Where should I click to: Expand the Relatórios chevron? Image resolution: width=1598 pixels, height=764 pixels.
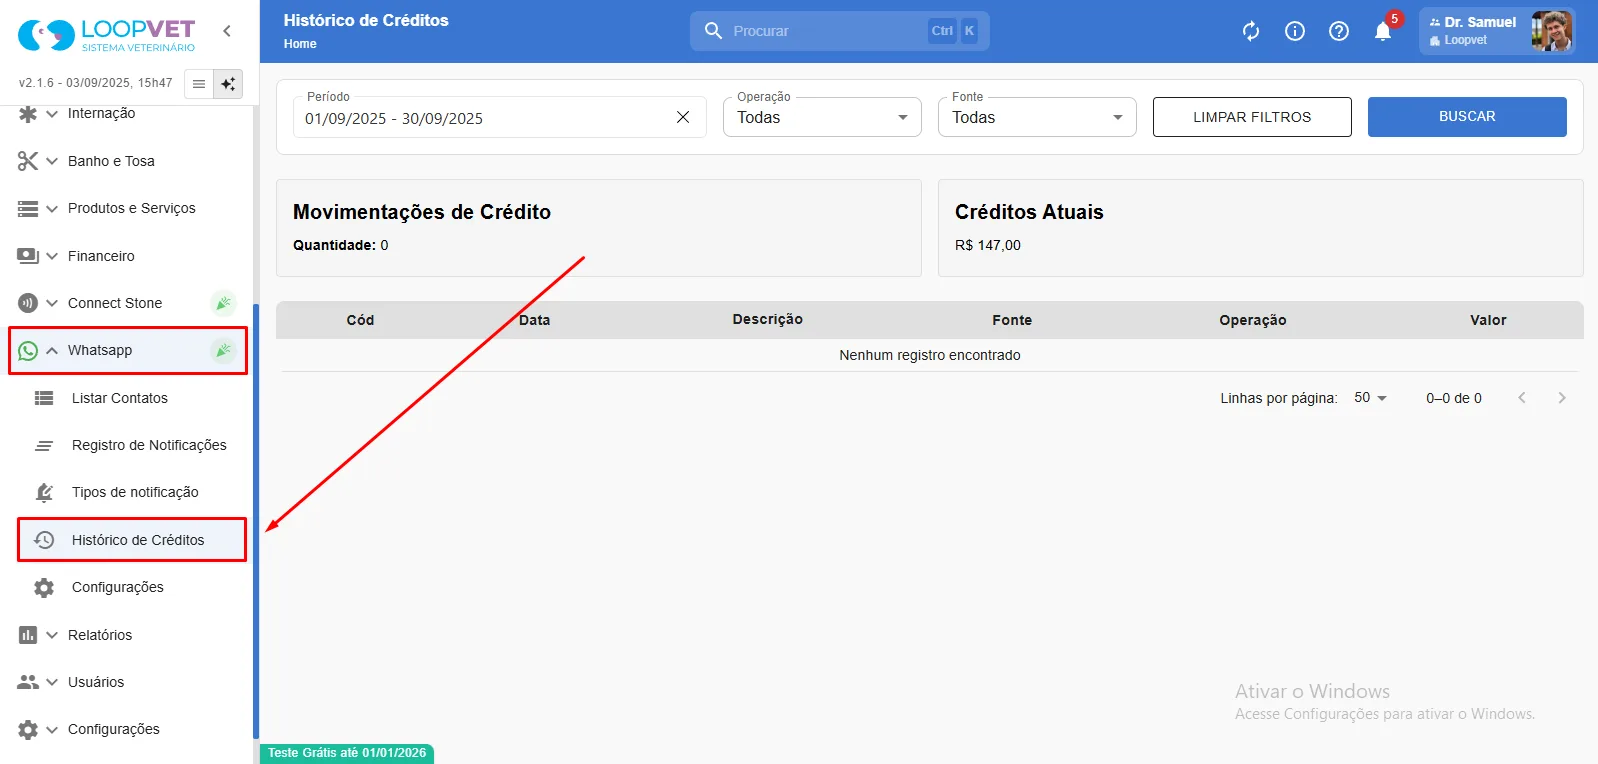(52, 635)
